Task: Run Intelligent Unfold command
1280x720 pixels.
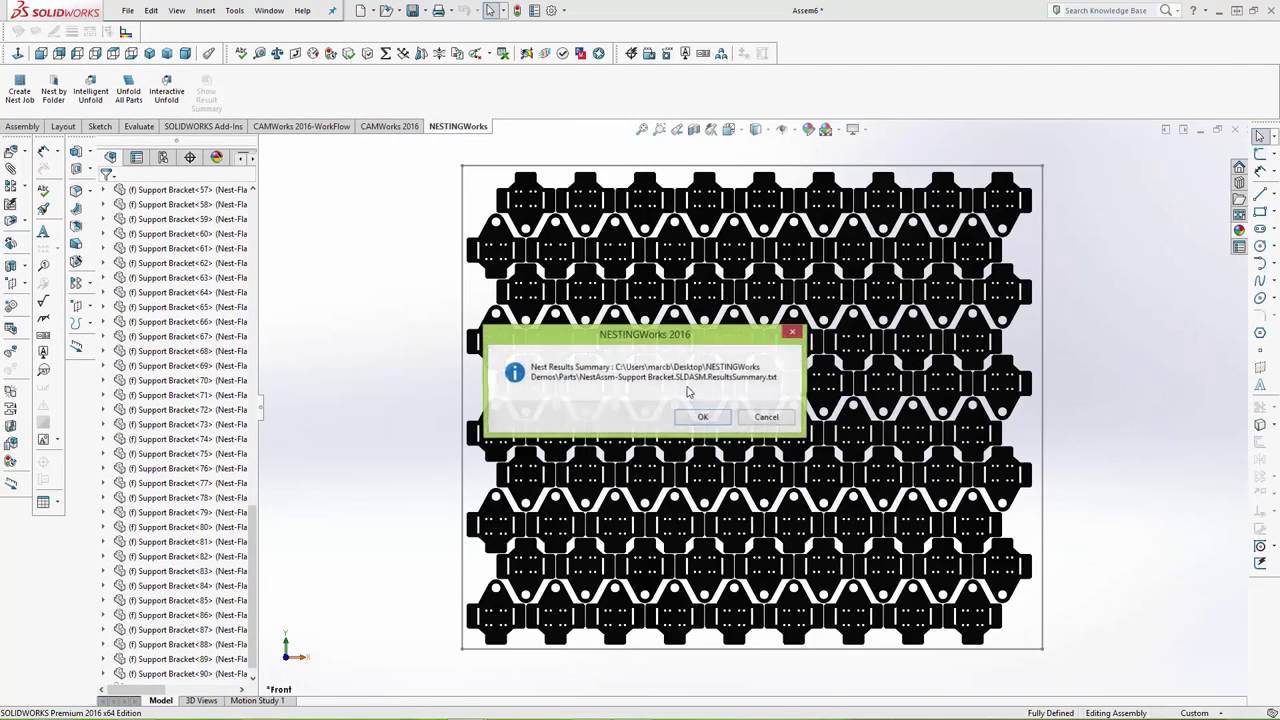Action: [90, 89]
